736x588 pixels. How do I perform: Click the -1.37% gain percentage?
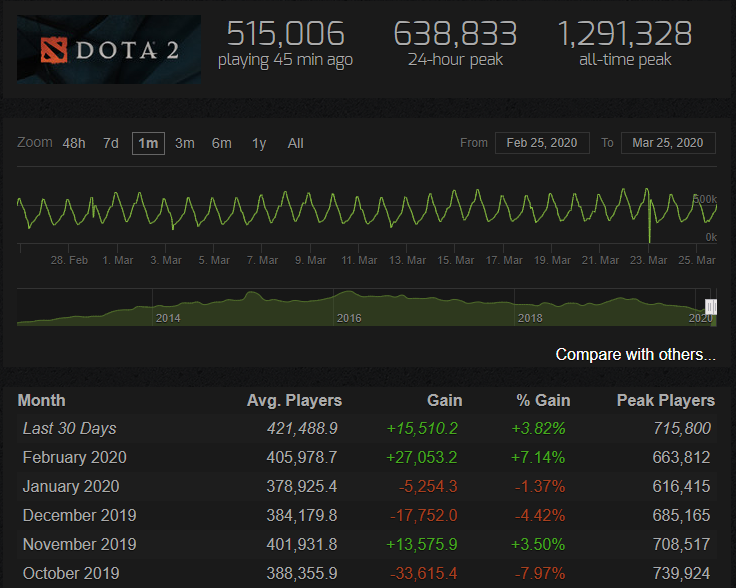[x=540, y=487]
